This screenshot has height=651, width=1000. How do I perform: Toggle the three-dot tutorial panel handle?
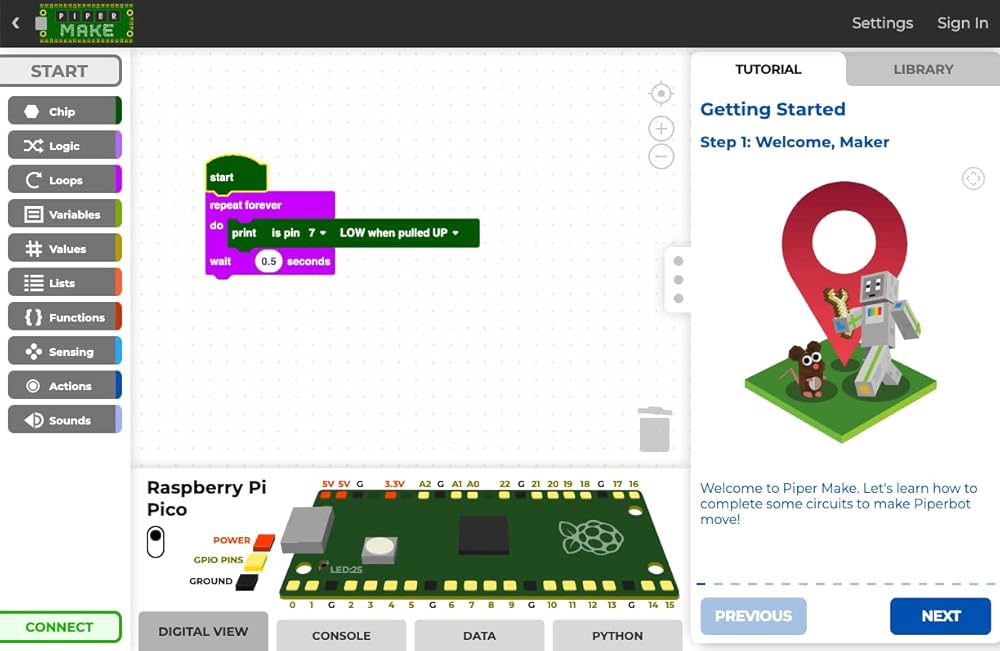(x=679, y=280)
